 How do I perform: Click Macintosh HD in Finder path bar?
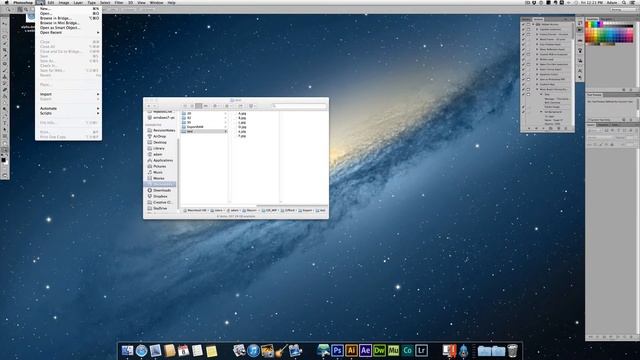point(195,211)
